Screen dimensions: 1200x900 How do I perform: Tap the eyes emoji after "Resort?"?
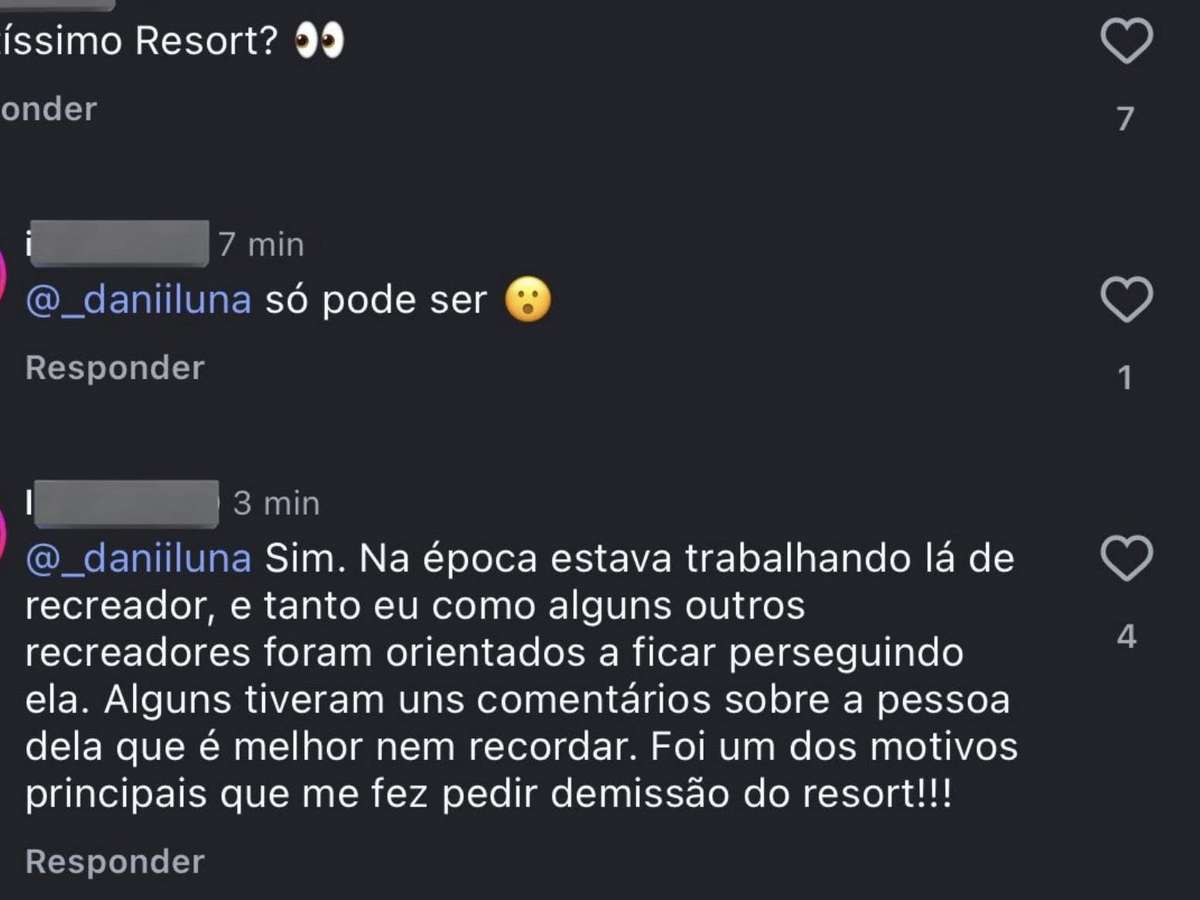pyautogui.click(x=319, y=42)
